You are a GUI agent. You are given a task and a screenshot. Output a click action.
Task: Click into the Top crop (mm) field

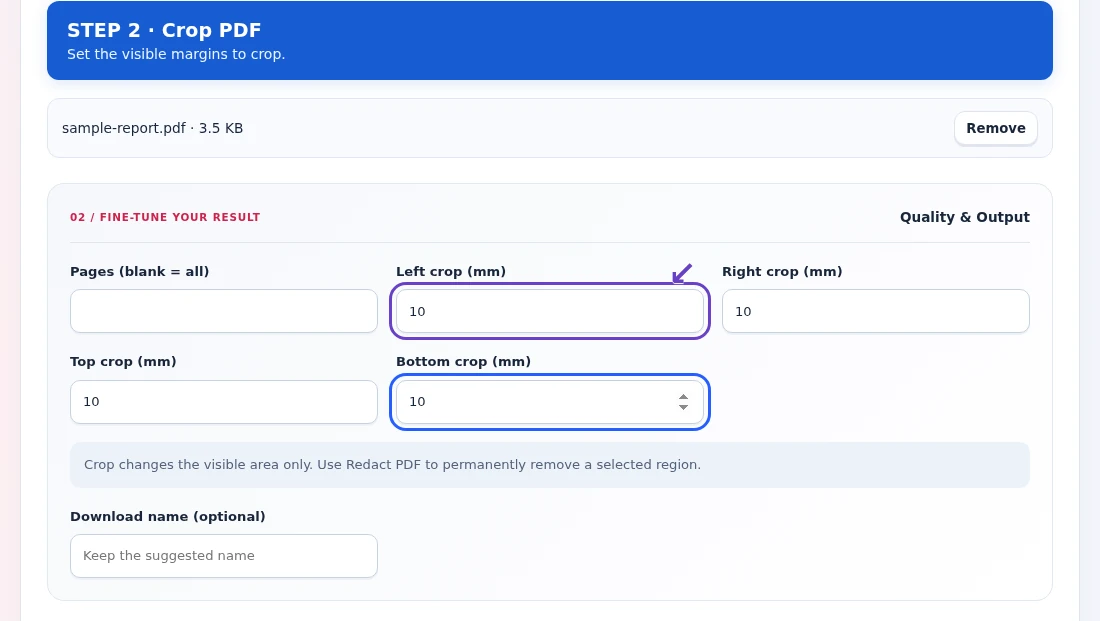(224, 401)
